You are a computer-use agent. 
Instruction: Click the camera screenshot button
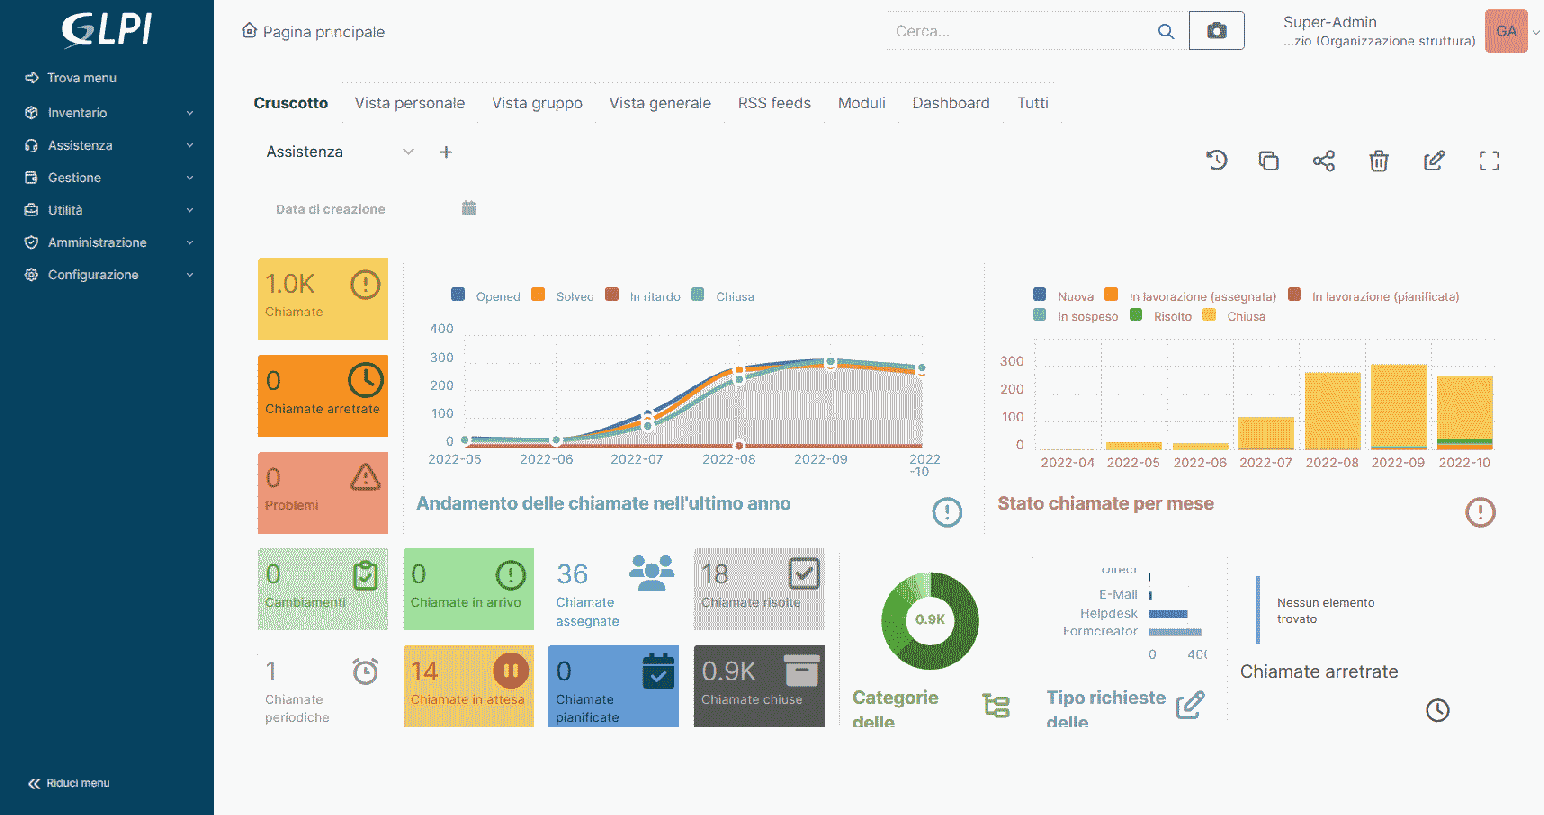[1217, 31]
